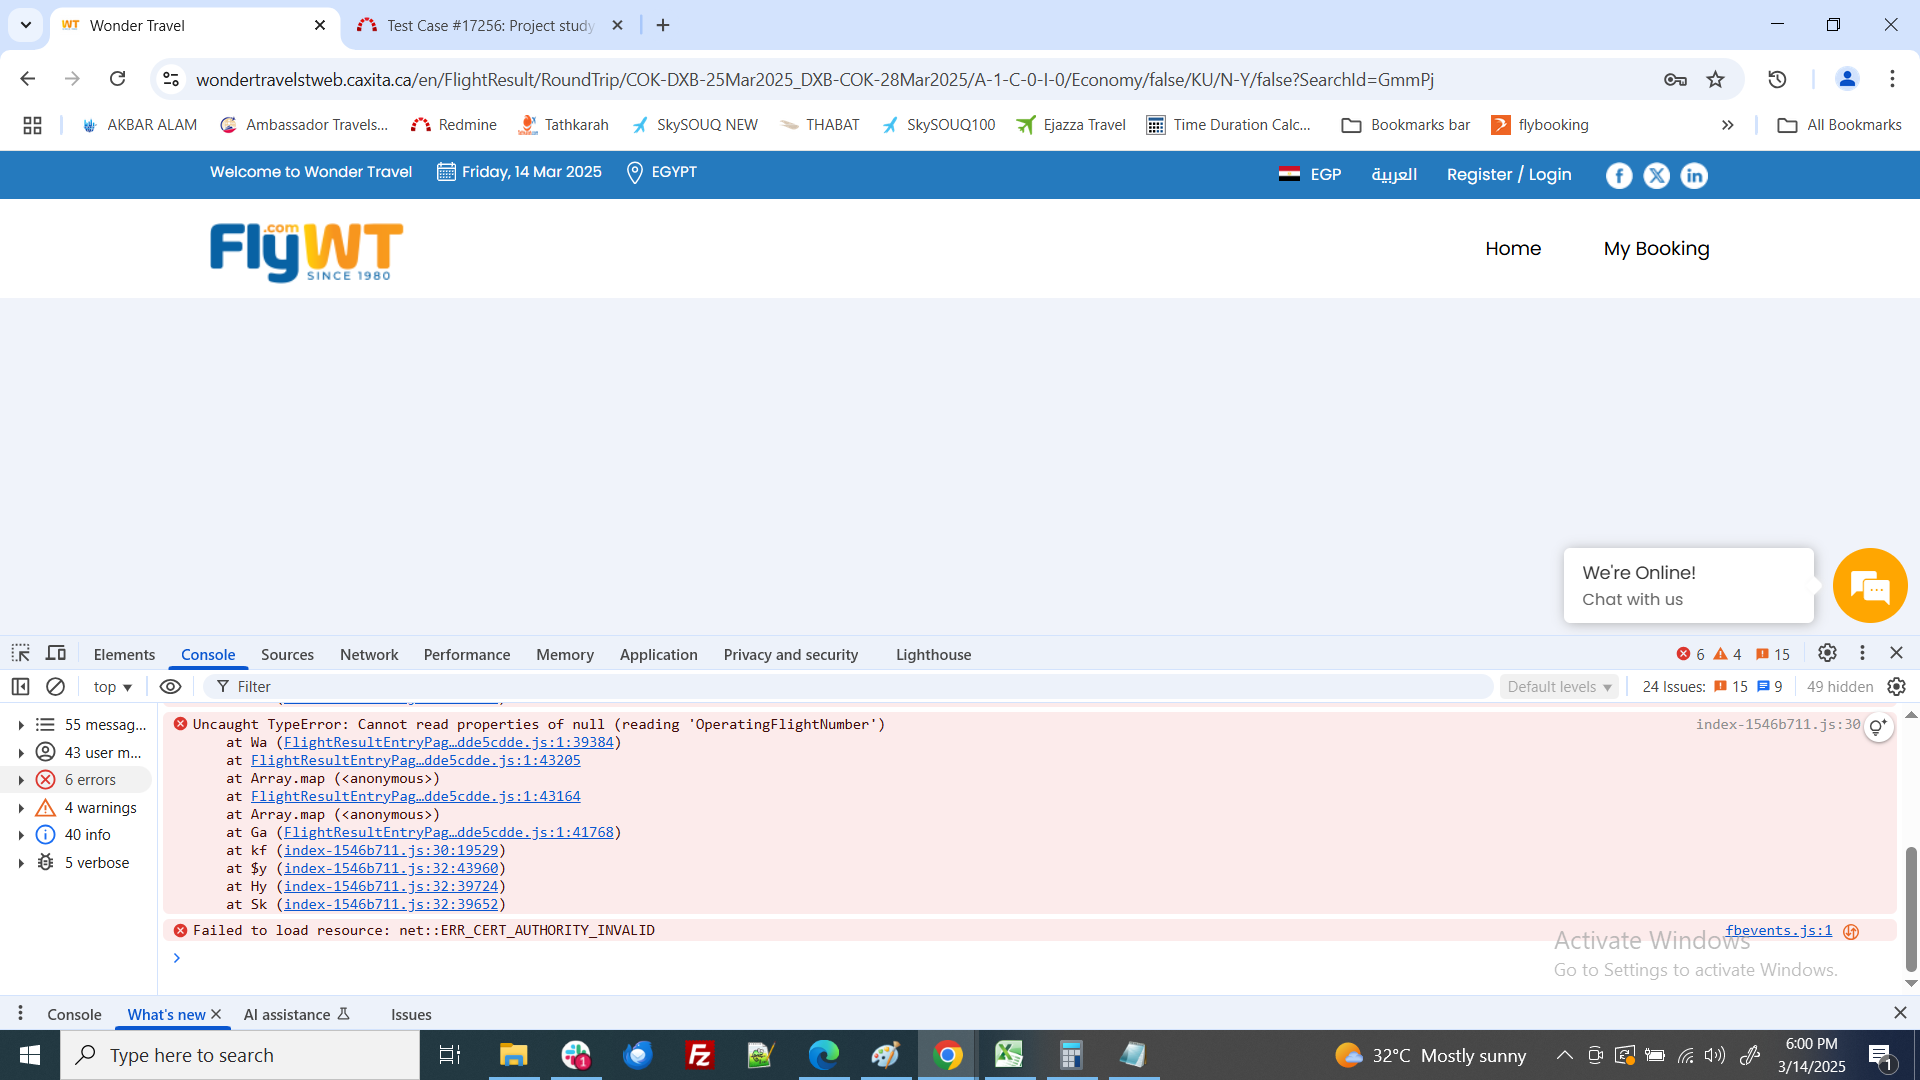Open the console settings gear next to hidden count

(x=1896, y=686)
